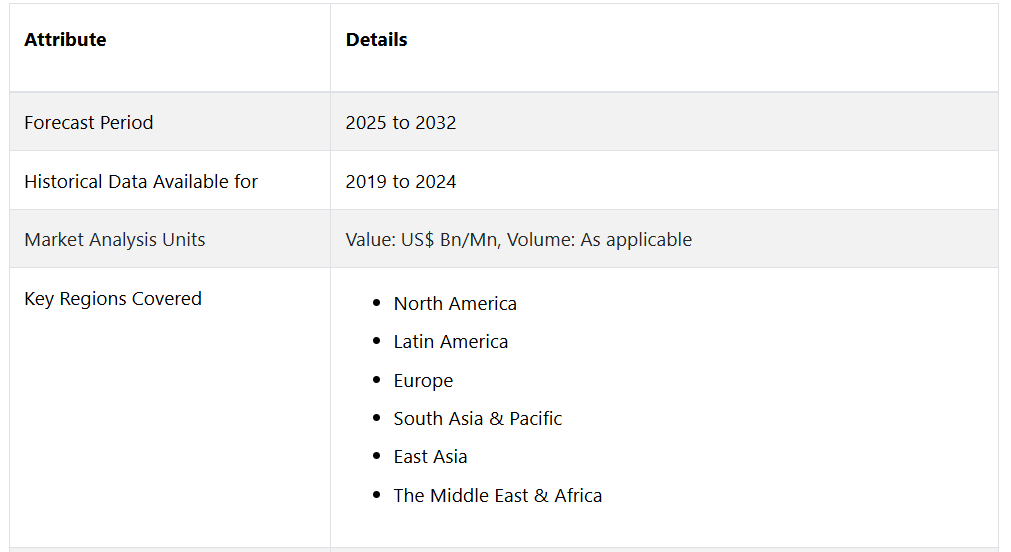Click the bullet beside Latin America
The width and height of the screenshot is (1011, 552).
(377, 340)
